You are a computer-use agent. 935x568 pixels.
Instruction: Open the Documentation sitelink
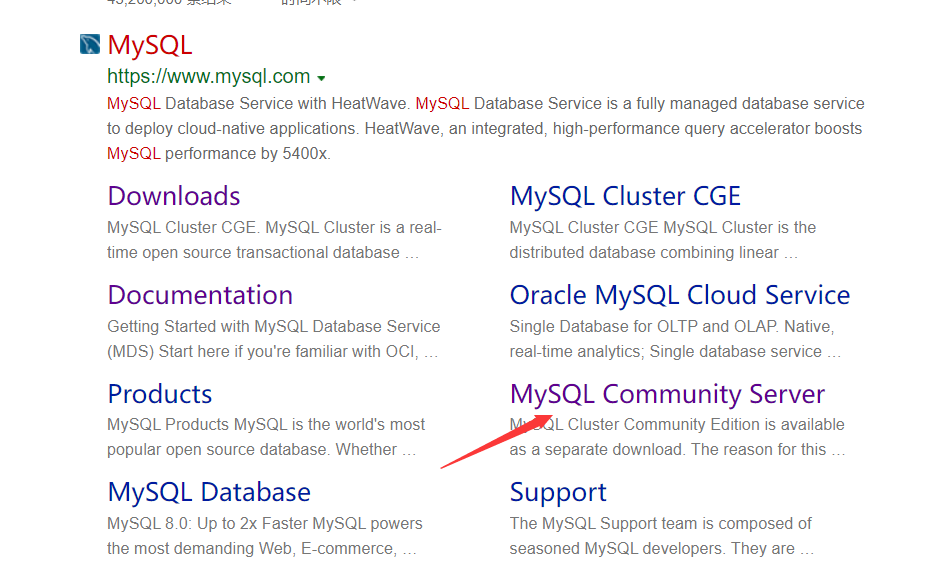click(200, 295)
